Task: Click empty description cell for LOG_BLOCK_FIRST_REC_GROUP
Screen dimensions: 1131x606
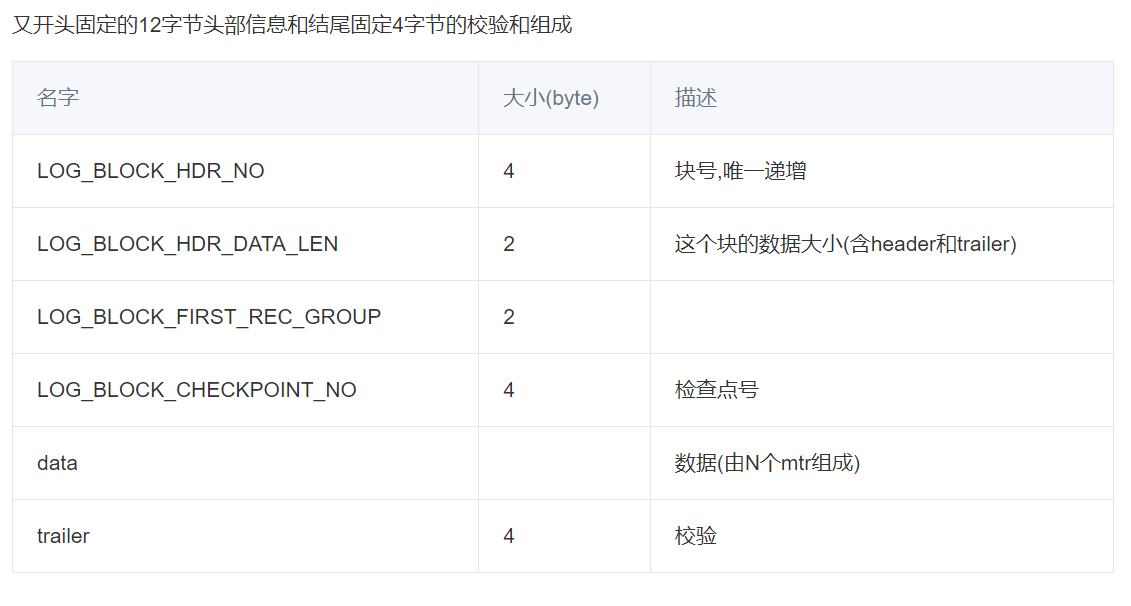Action: tap(881, 317)
